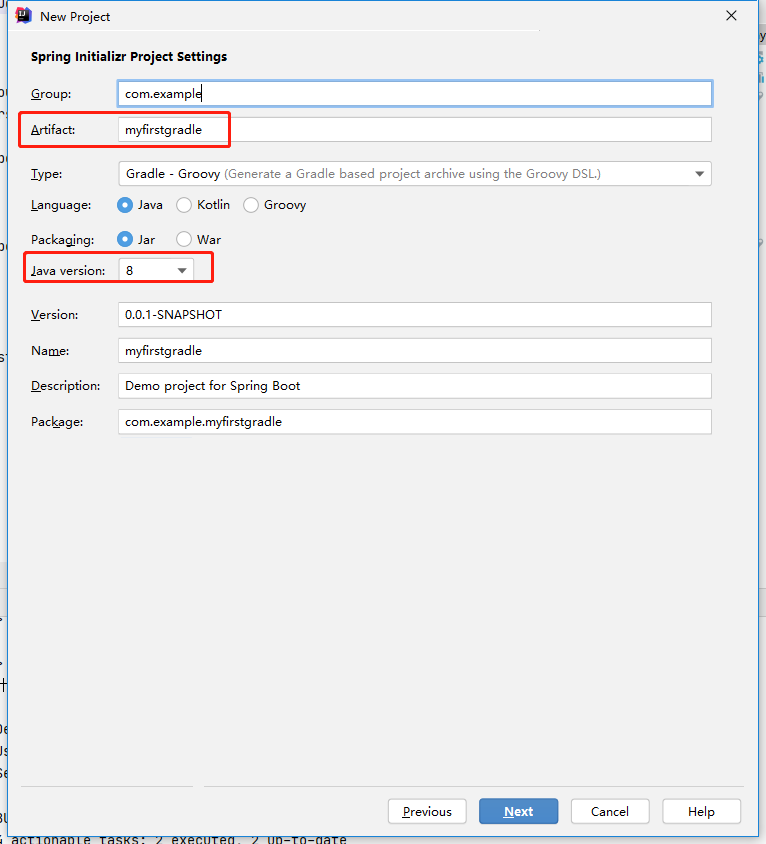Click the Language: label
This screenshot has width=766, height=844.
61,205
